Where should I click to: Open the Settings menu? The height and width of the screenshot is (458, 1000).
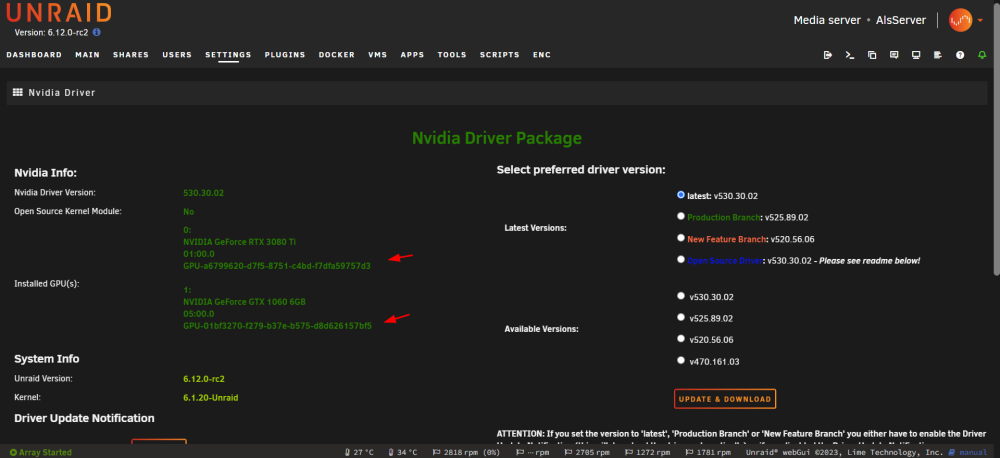[x=228, y=55]
